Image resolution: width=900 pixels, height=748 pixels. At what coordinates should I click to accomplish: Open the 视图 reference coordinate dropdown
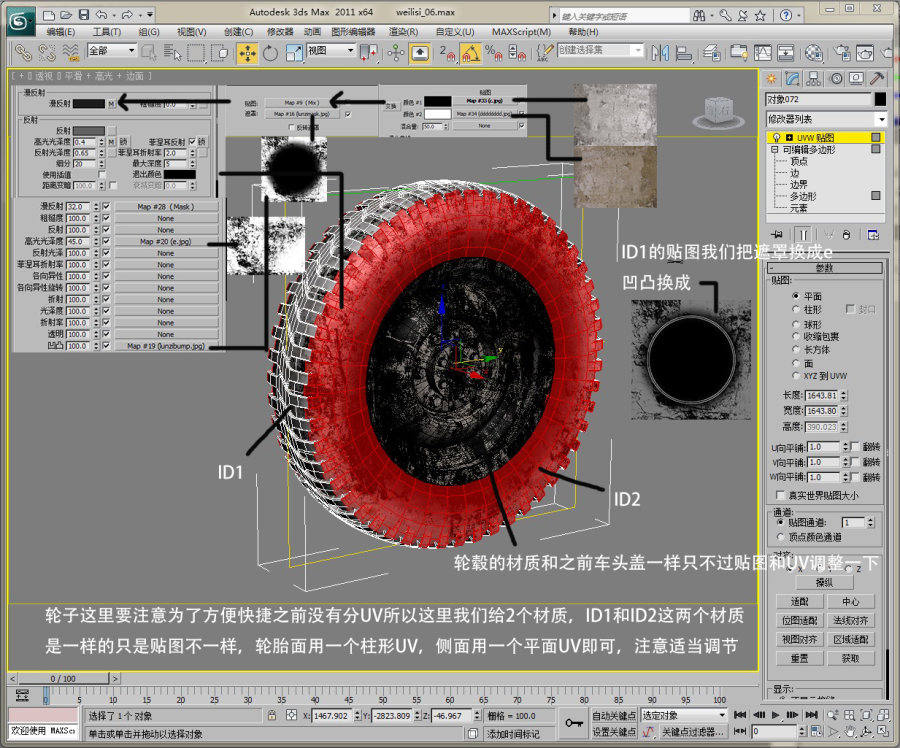pyautogui.click(x=331, y=51)
